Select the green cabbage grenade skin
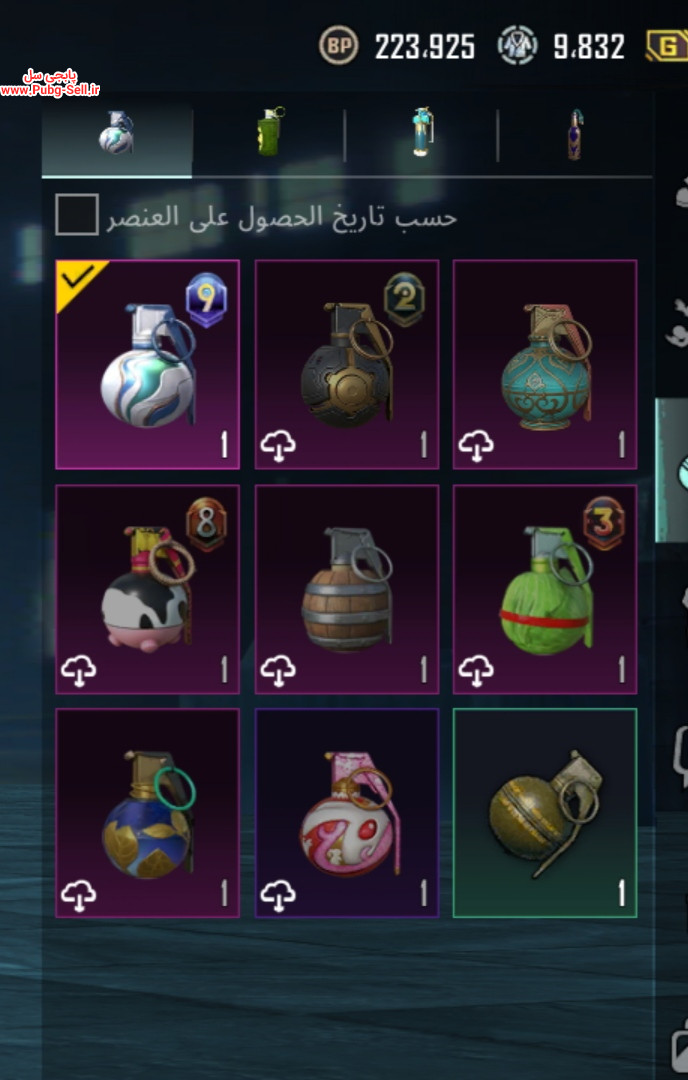The width and height of the screenshot is (688, 1080). click(545, 589)
